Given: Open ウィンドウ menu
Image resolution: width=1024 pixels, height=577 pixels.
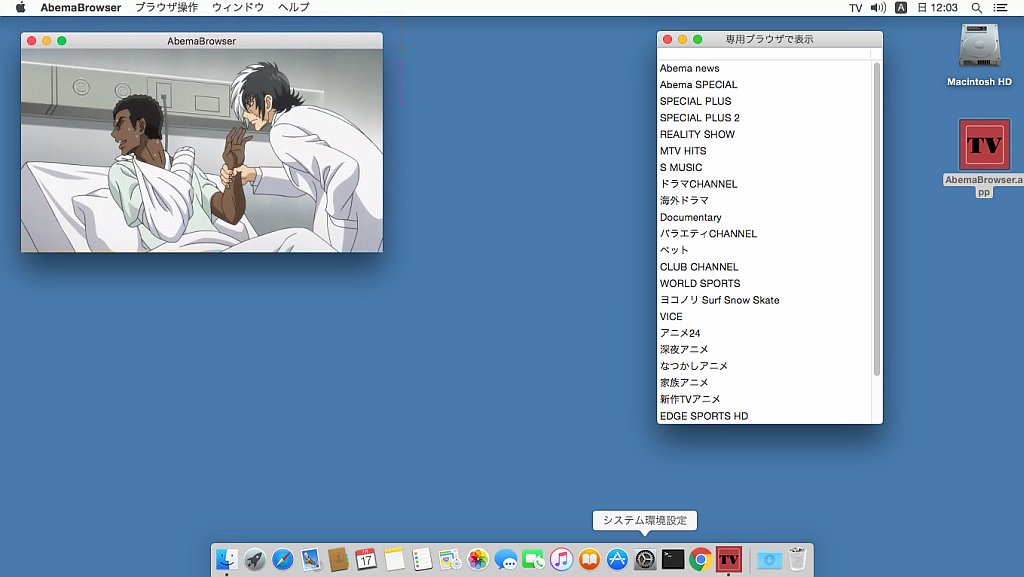Looking at the screenshot, I should click(238, 8).
